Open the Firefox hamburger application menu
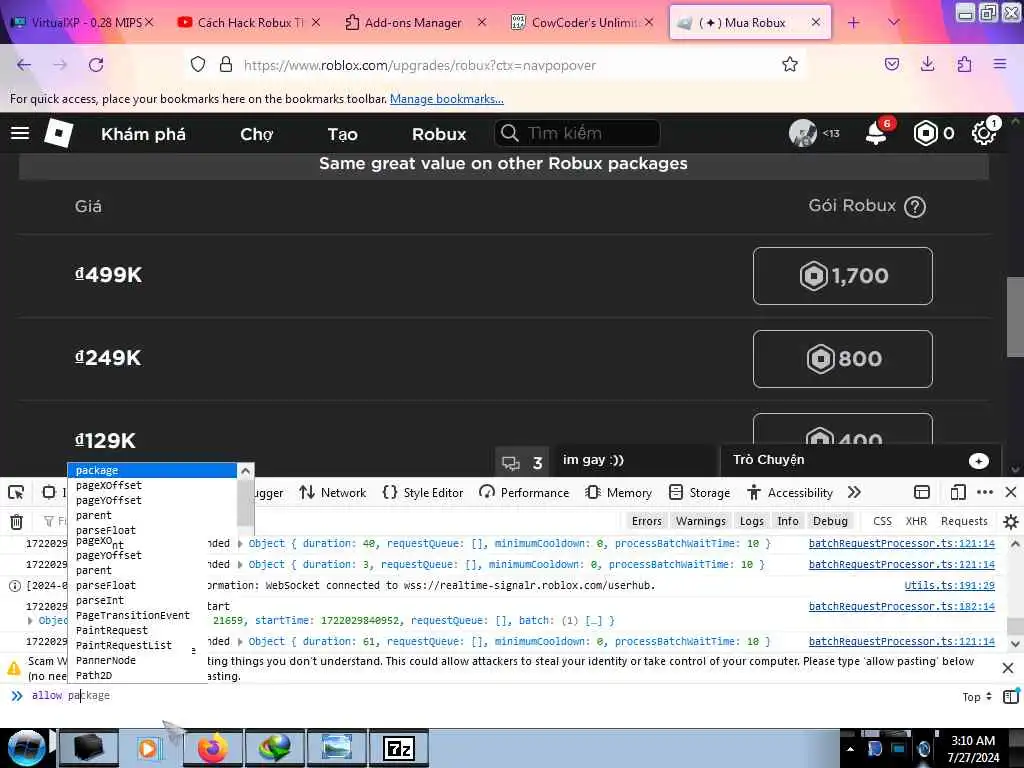 [x=1000, y=64]
